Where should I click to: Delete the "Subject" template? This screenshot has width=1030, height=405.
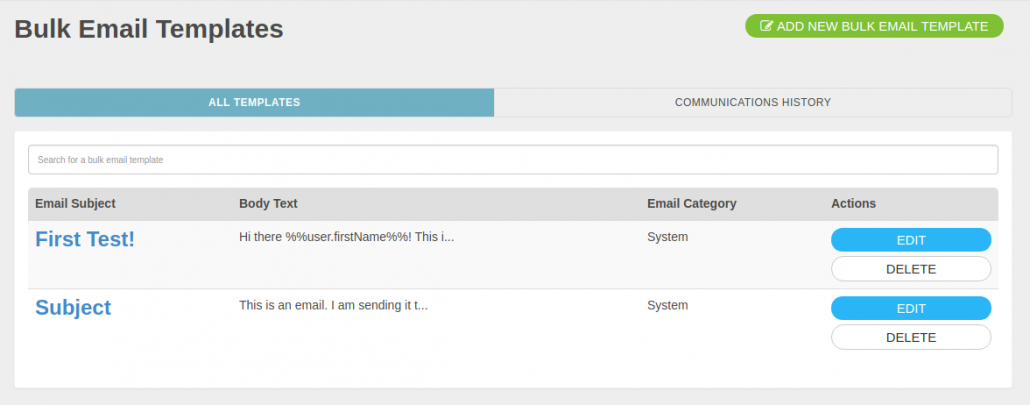[x=911, y=337]
